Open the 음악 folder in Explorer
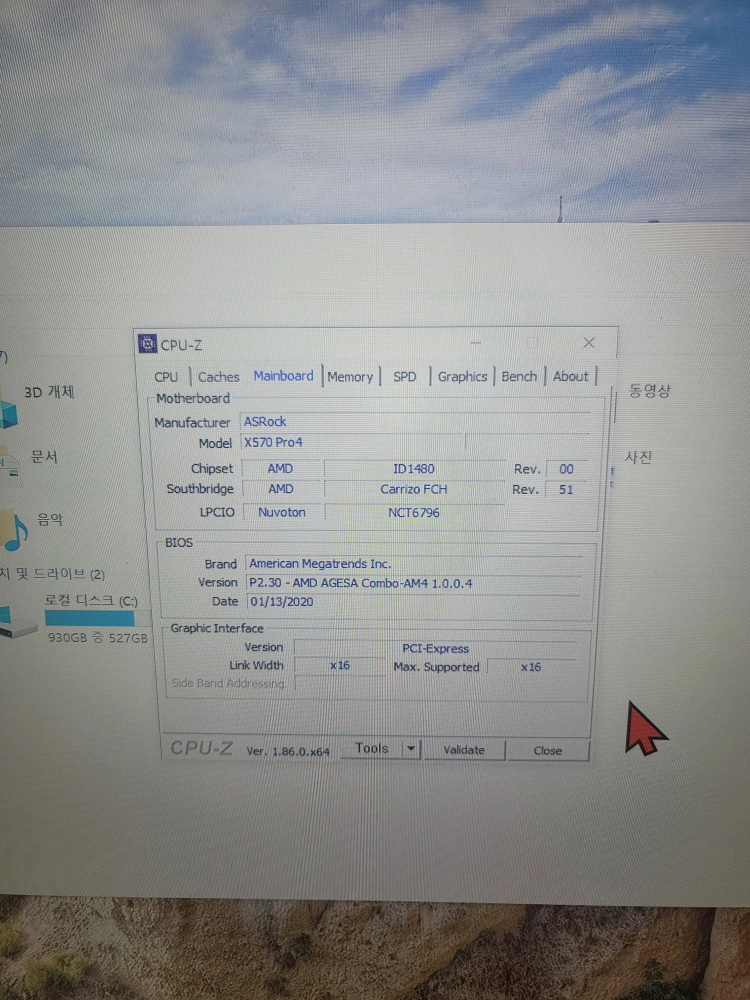750x1000 pixels. (x=50, y=520)
